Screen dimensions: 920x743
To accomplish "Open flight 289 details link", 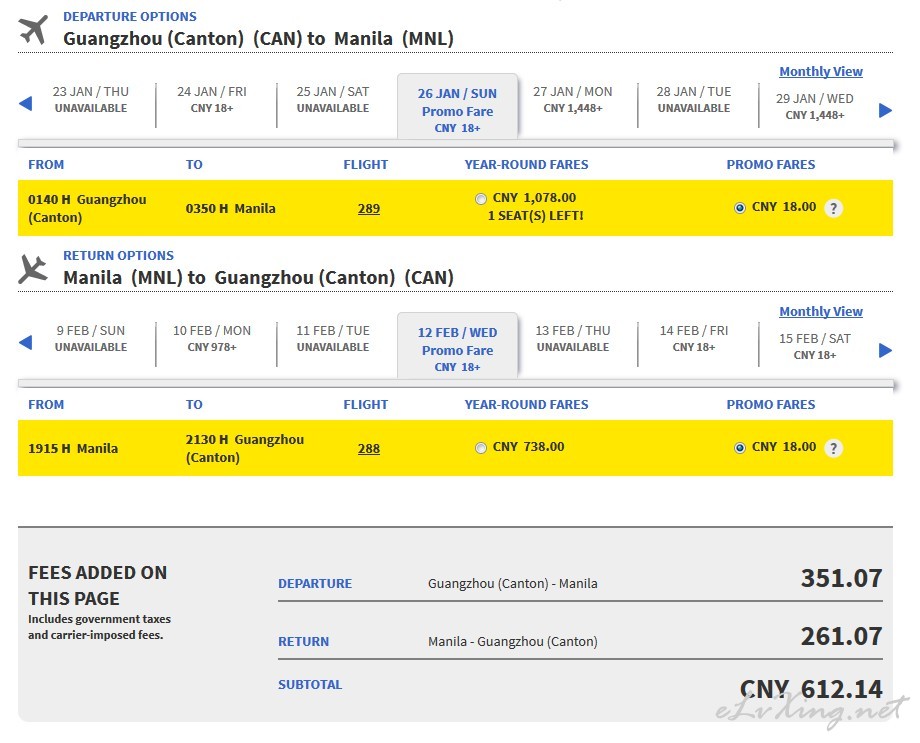I will click(368, 208).
